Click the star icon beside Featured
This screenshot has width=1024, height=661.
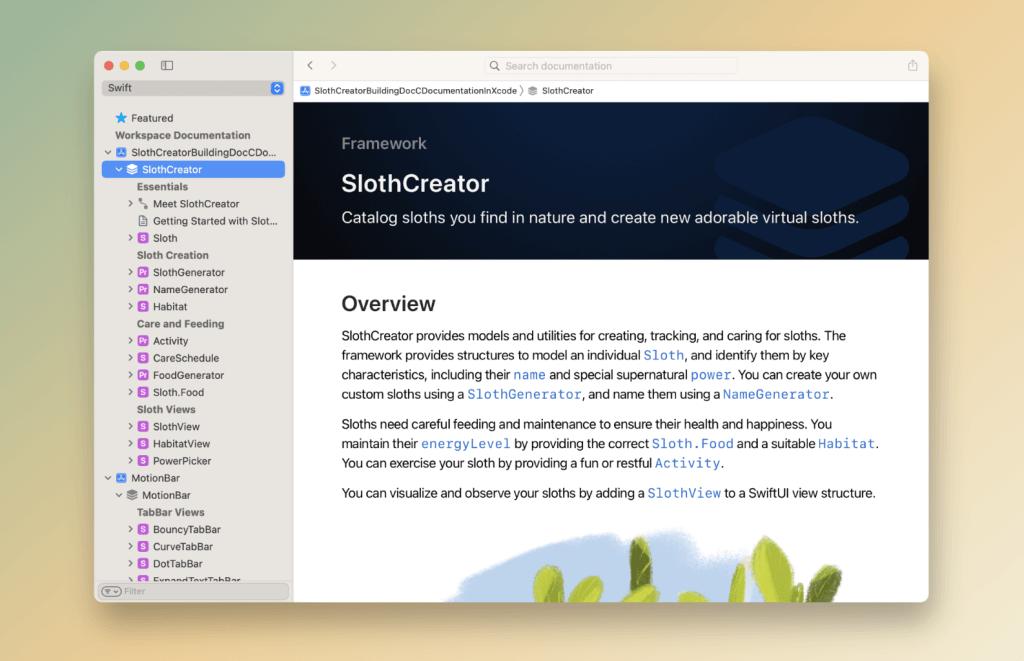[x=121, y=118]
